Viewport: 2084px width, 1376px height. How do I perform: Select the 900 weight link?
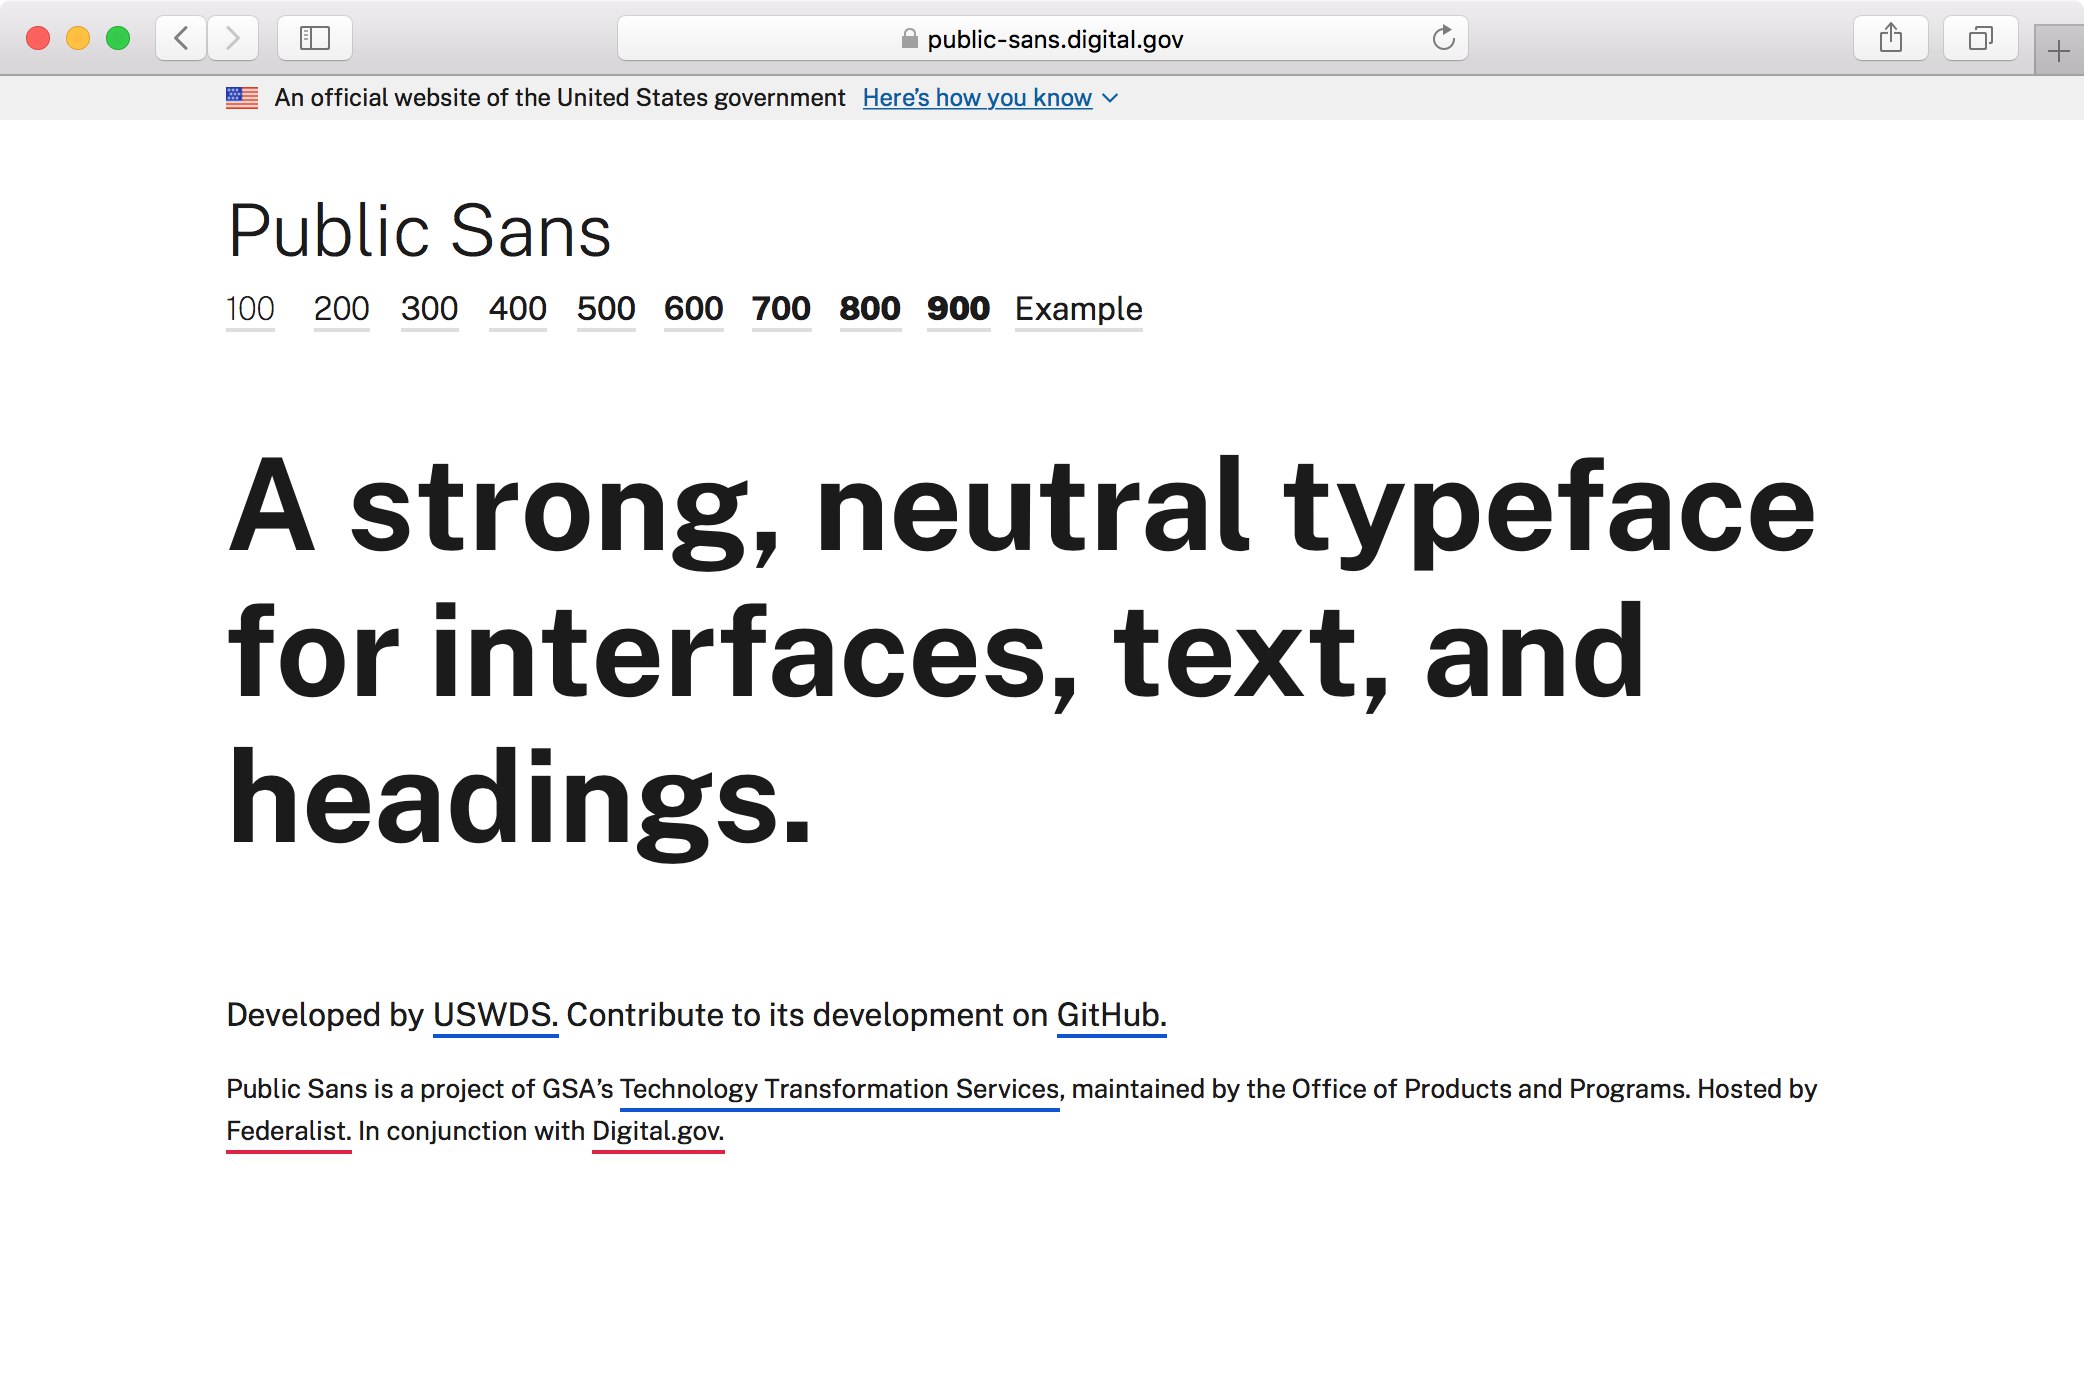958,309
